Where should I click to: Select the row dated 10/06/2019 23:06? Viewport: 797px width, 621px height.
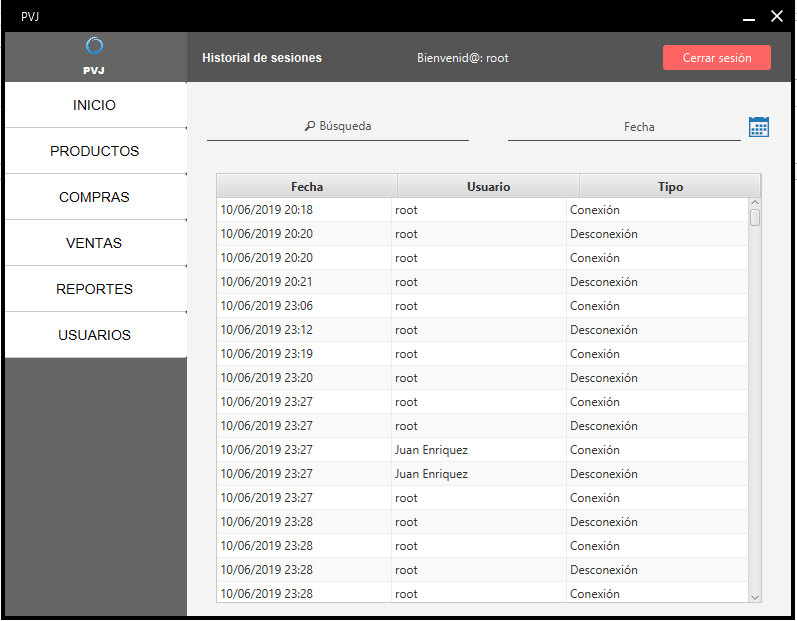(482, 306)
